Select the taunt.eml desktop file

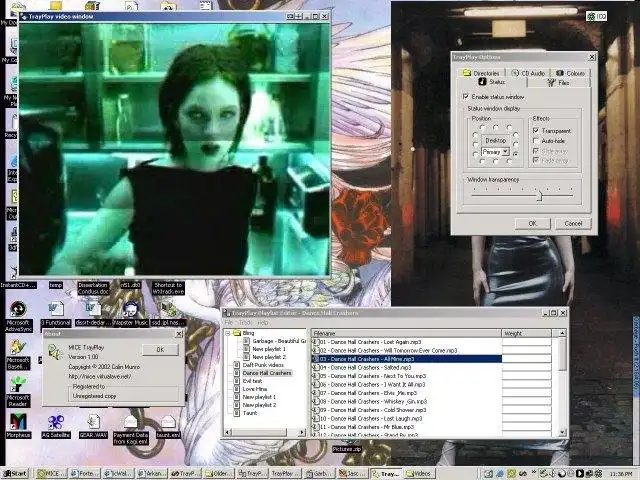(x=168, y=422)
